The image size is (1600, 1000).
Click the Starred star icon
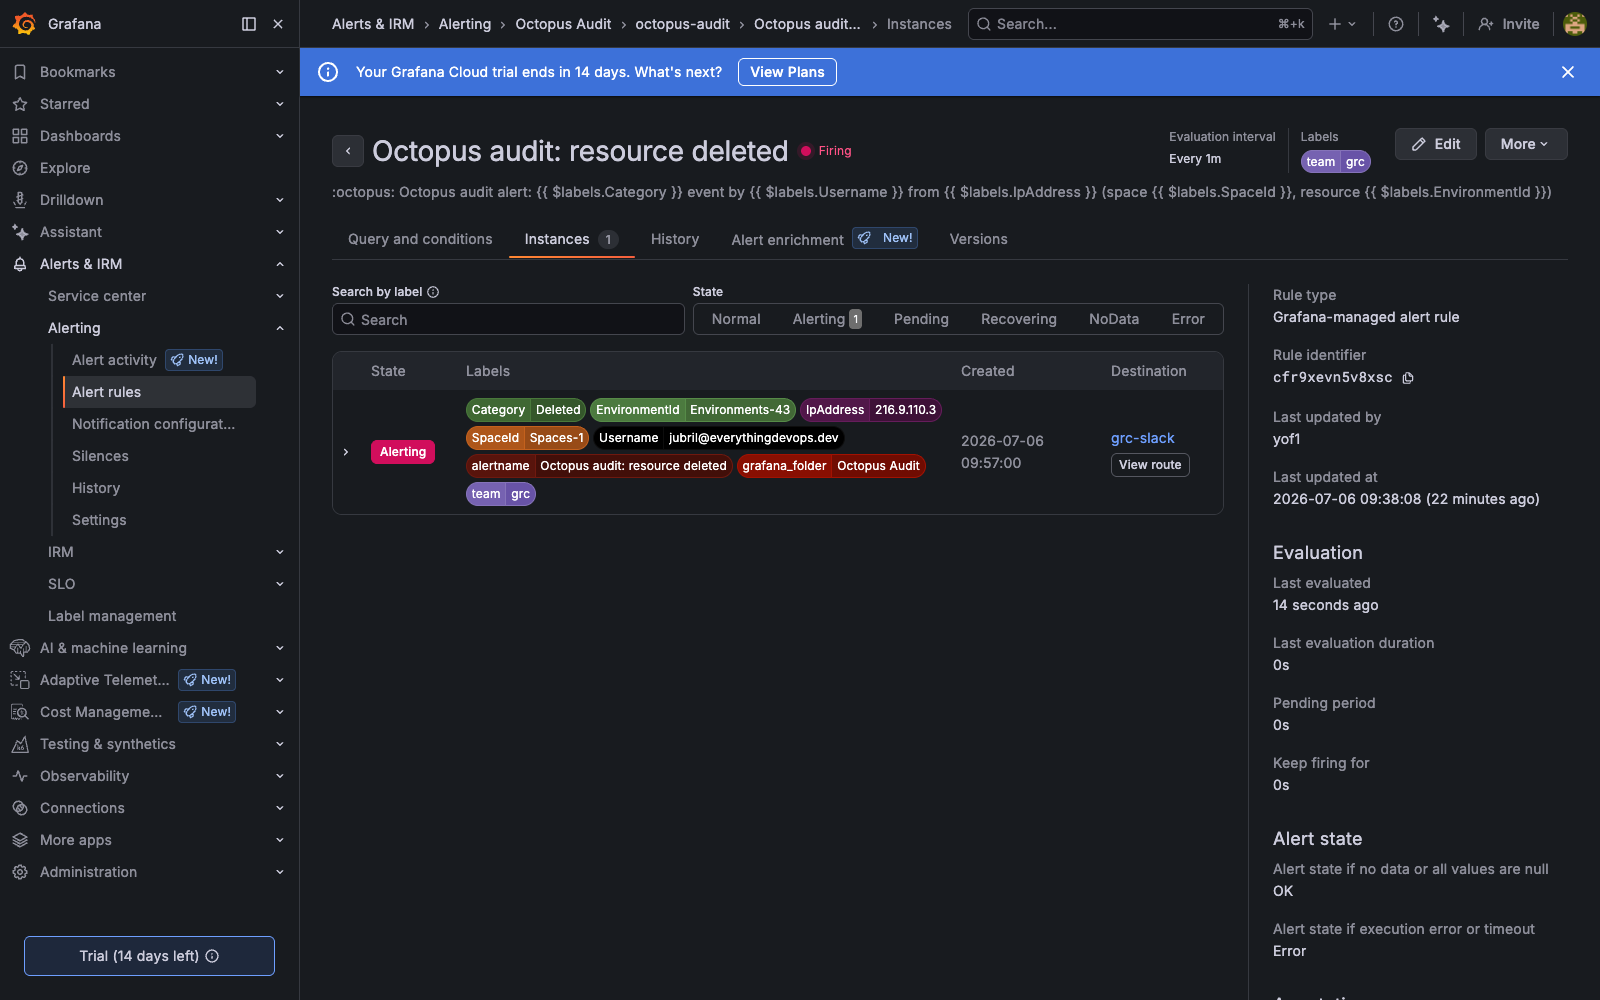pos(20,104)
